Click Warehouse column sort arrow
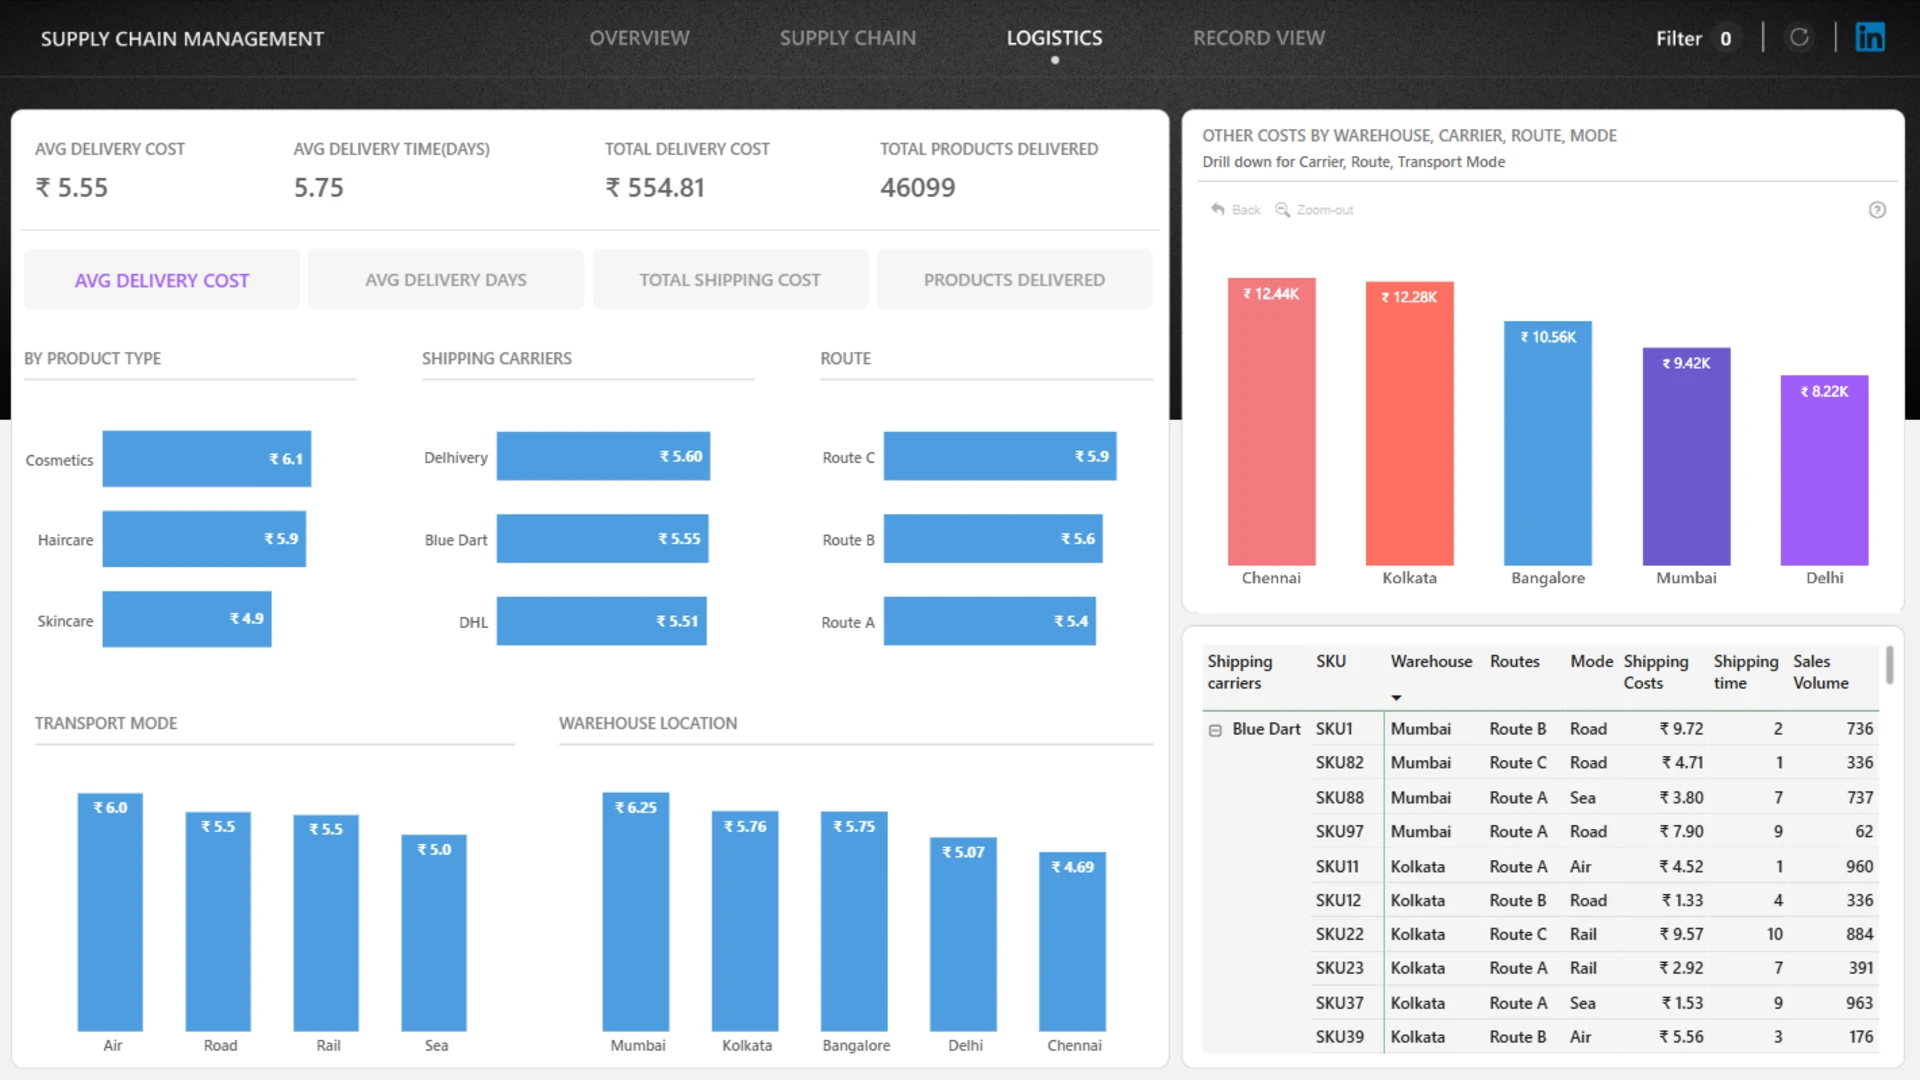Screen dimensions: 1920x1080 pos(1396,698)
